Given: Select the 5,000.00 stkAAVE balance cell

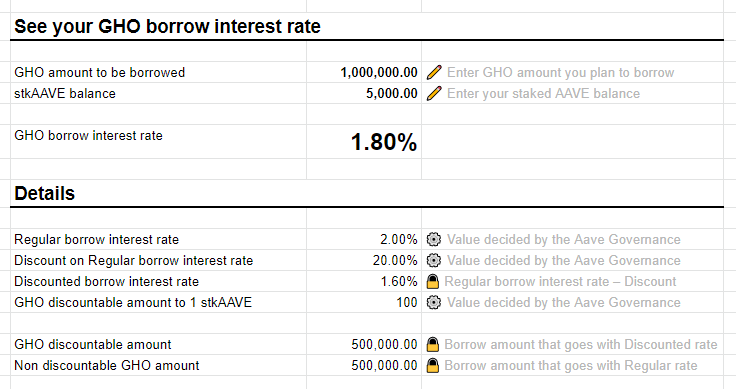Looking at the screenshot, I should (x=364, y=93).
